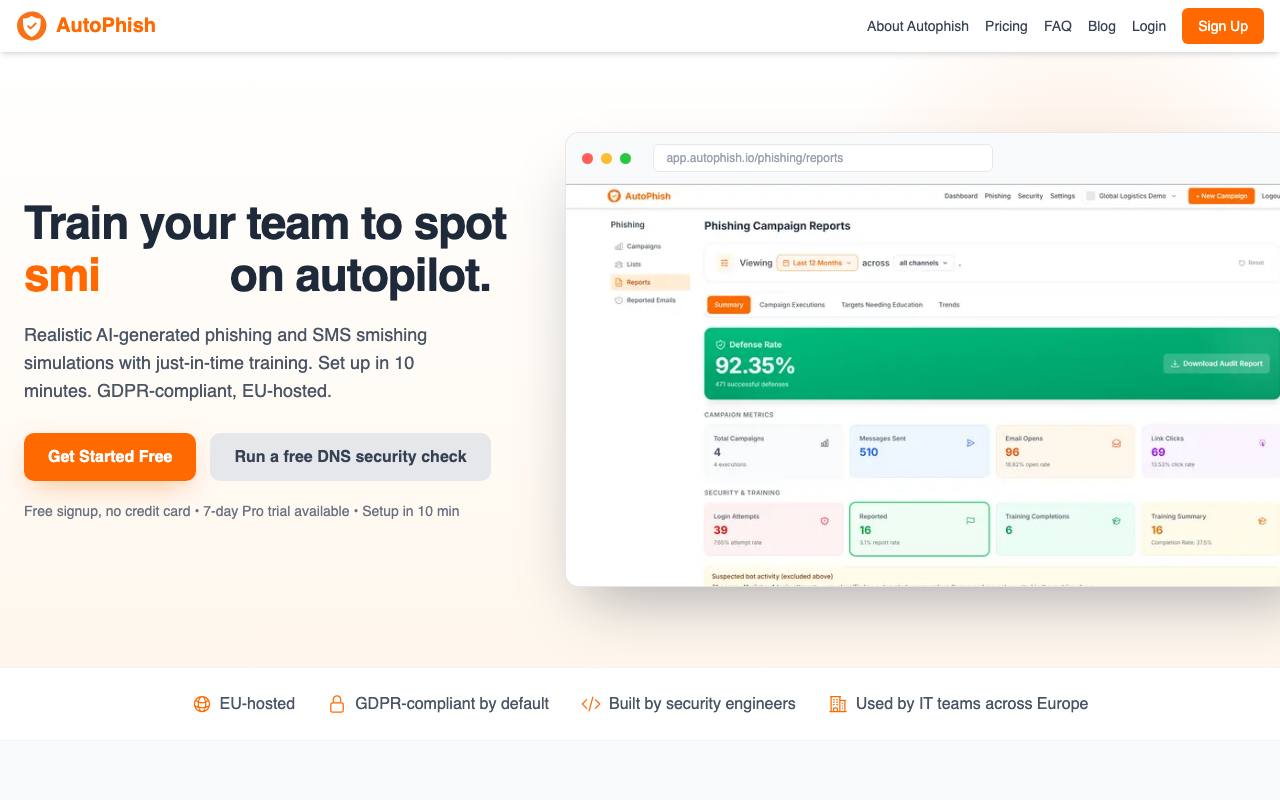Switch to Campaign Executions tab
The height and width of the screenshot is (800, 1280).
[x=792, y=305]
